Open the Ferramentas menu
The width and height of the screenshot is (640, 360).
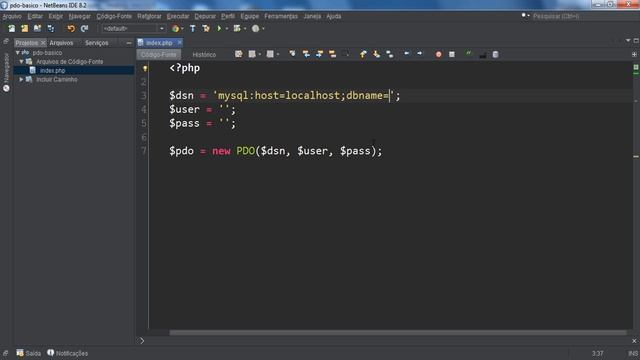[x=281, y=16]
